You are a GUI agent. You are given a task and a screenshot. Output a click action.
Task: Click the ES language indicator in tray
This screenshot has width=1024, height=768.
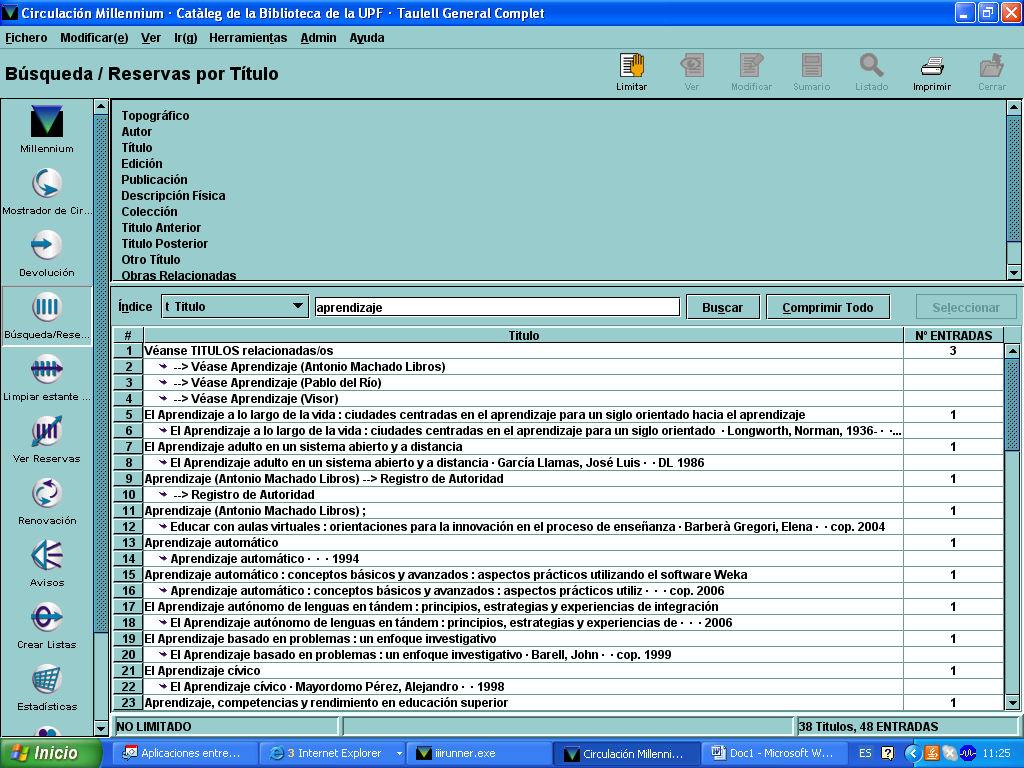(865, 753)
